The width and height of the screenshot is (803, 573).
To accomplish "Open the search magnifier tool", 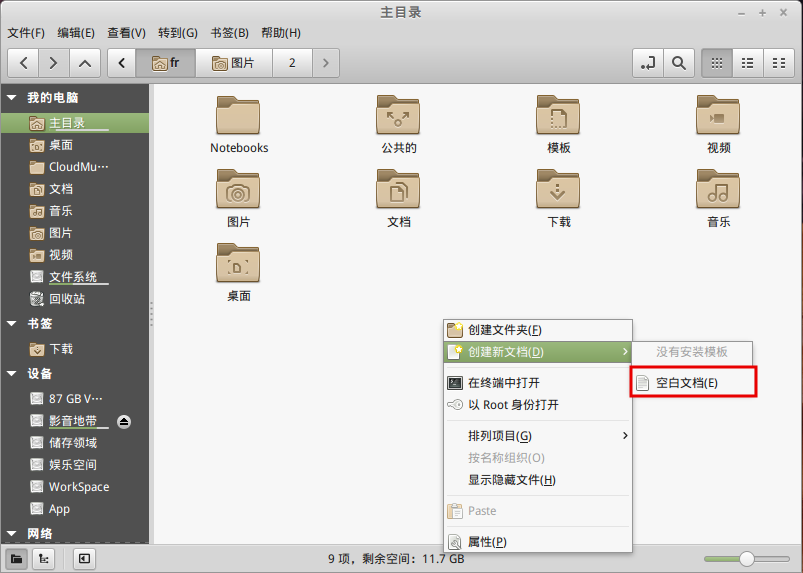I will [678, 63].
